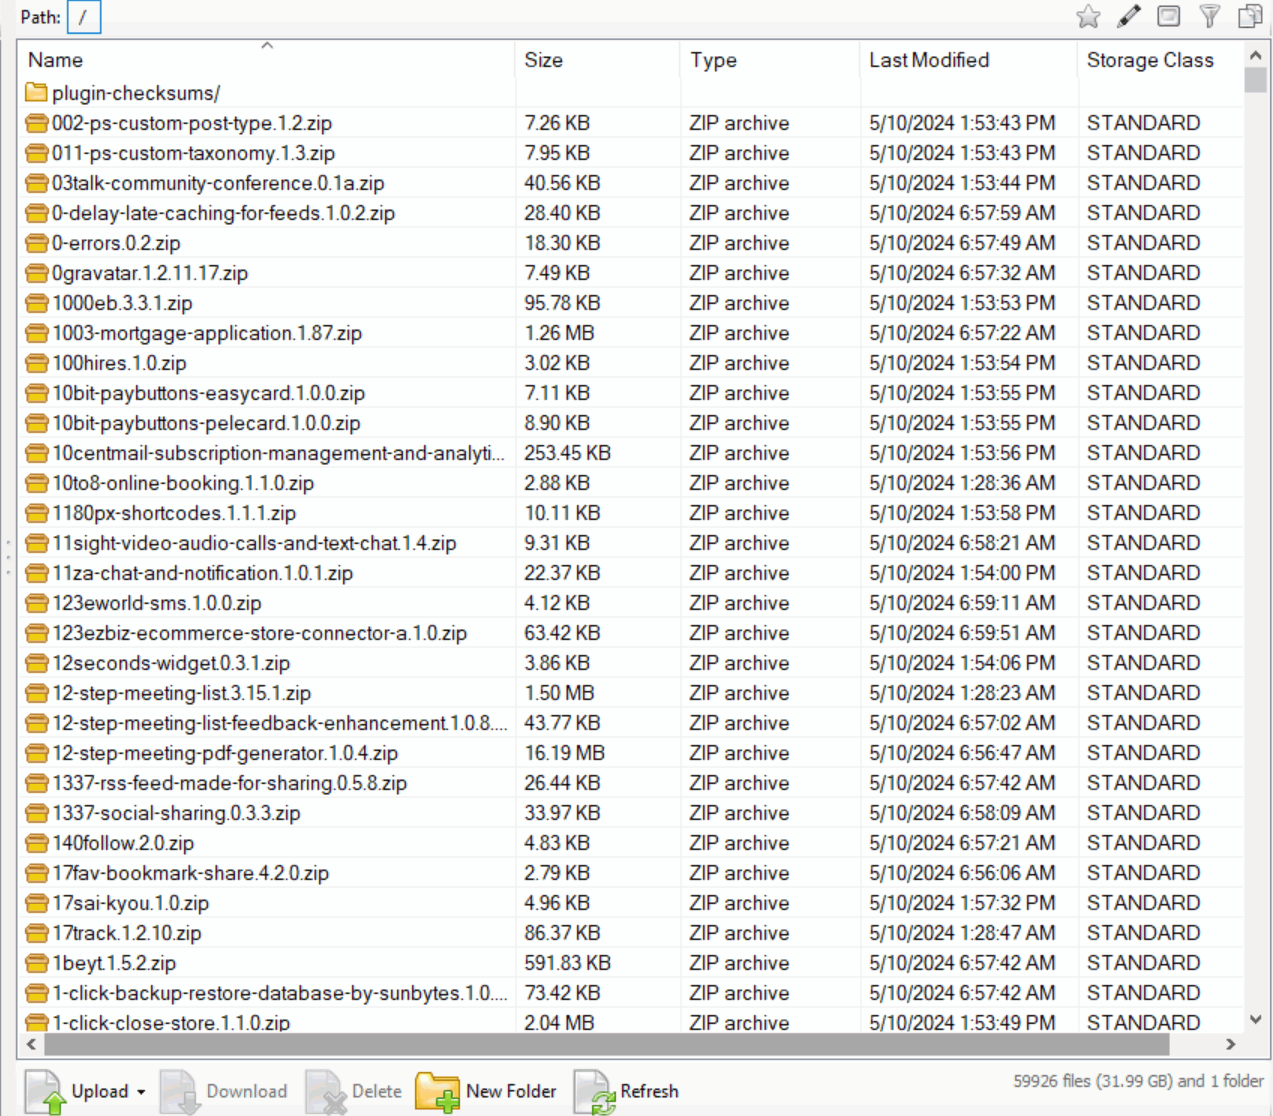This screenshot has width=1273, height=1116.
Task: Select 0-delay-late-caching-for-feeds.1.0.2.zip
Action: 223,213
